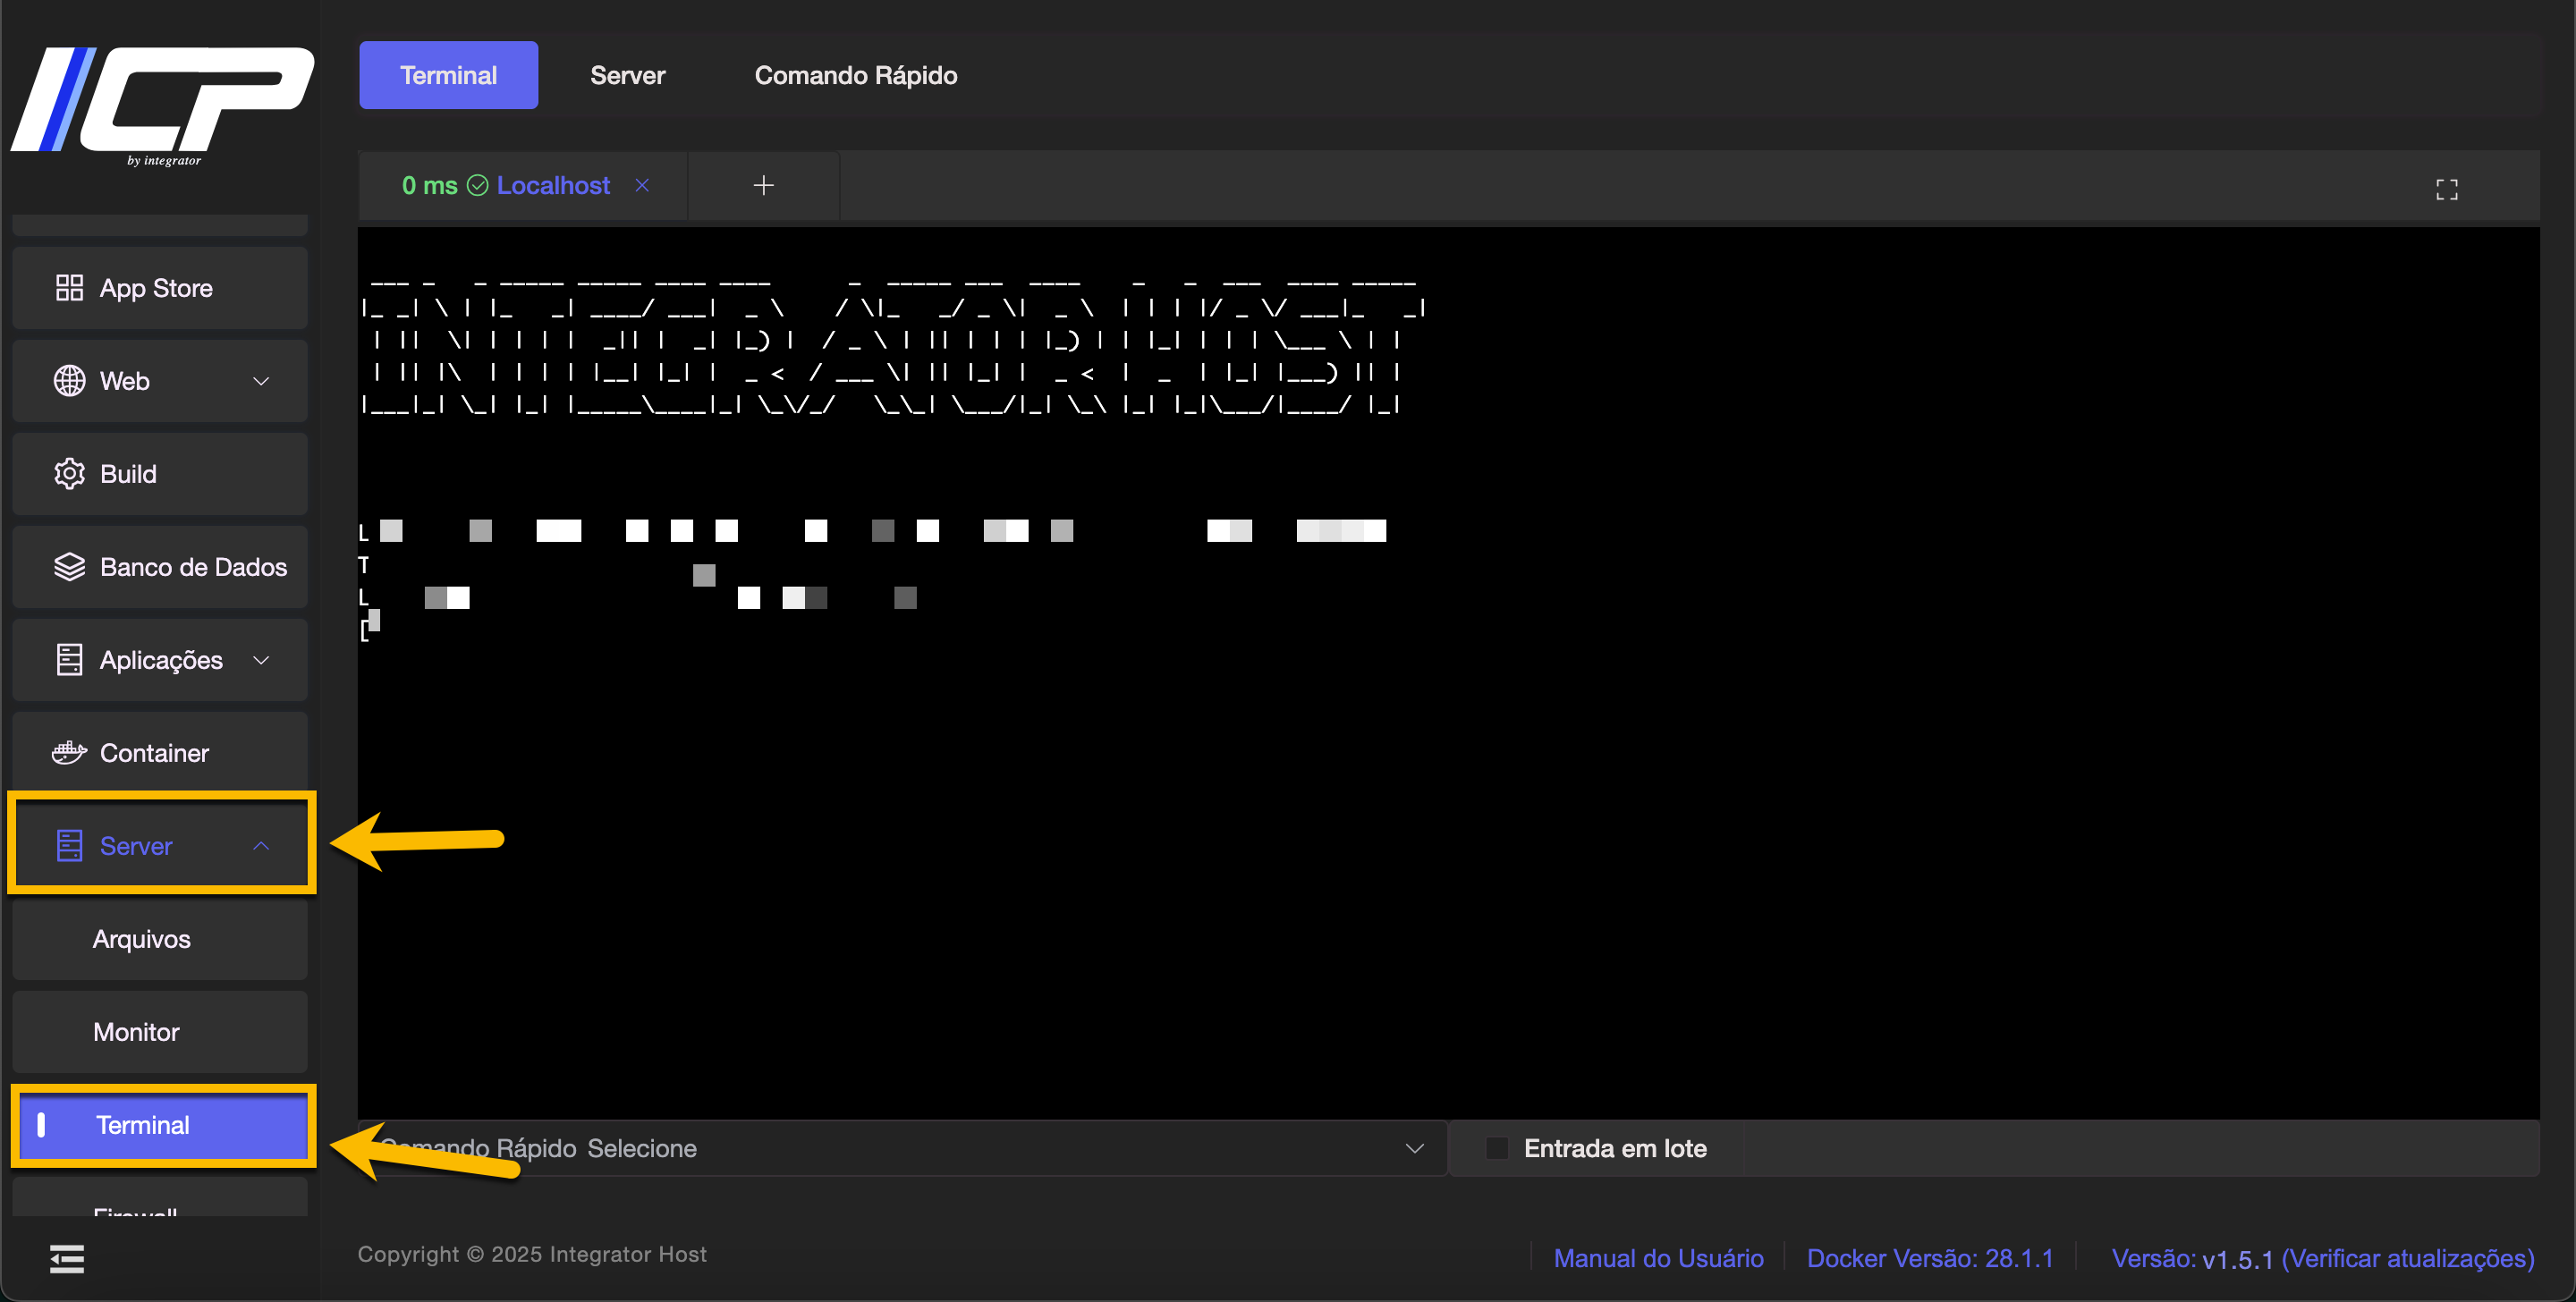Open Monitor in sidebar
Screen dimensions: 2576x1302
pos(136,1032)
